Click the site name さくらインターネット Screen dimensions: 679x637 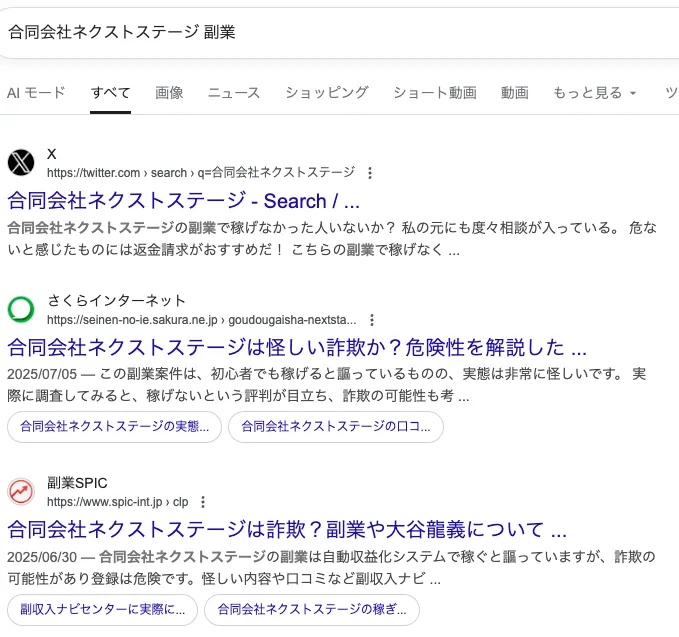116,300
